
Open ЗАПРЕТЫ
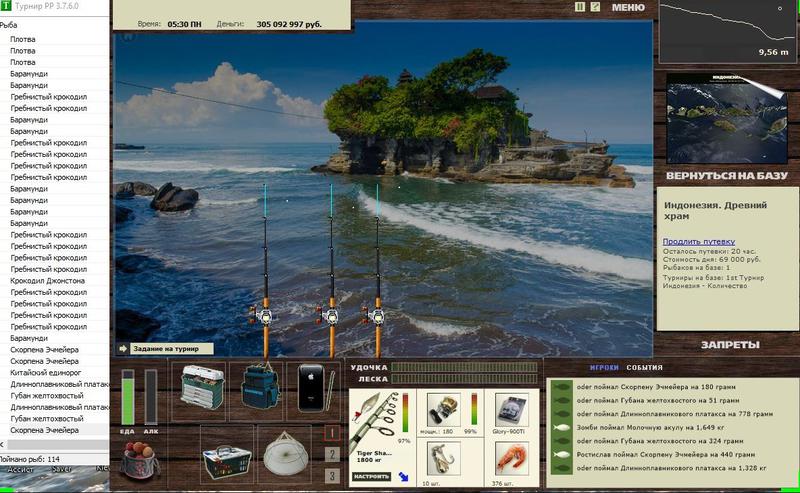730,344
